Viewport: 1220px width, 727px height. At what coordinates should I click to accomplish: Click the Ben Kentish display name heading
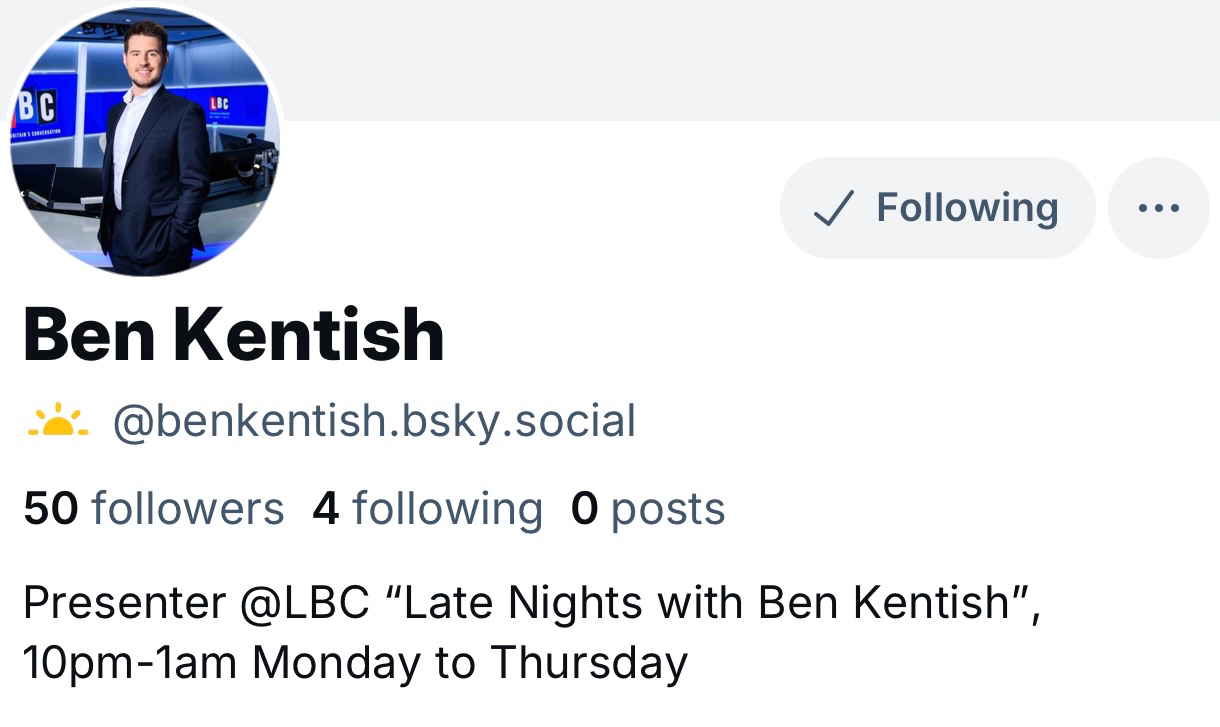point(233,335)
